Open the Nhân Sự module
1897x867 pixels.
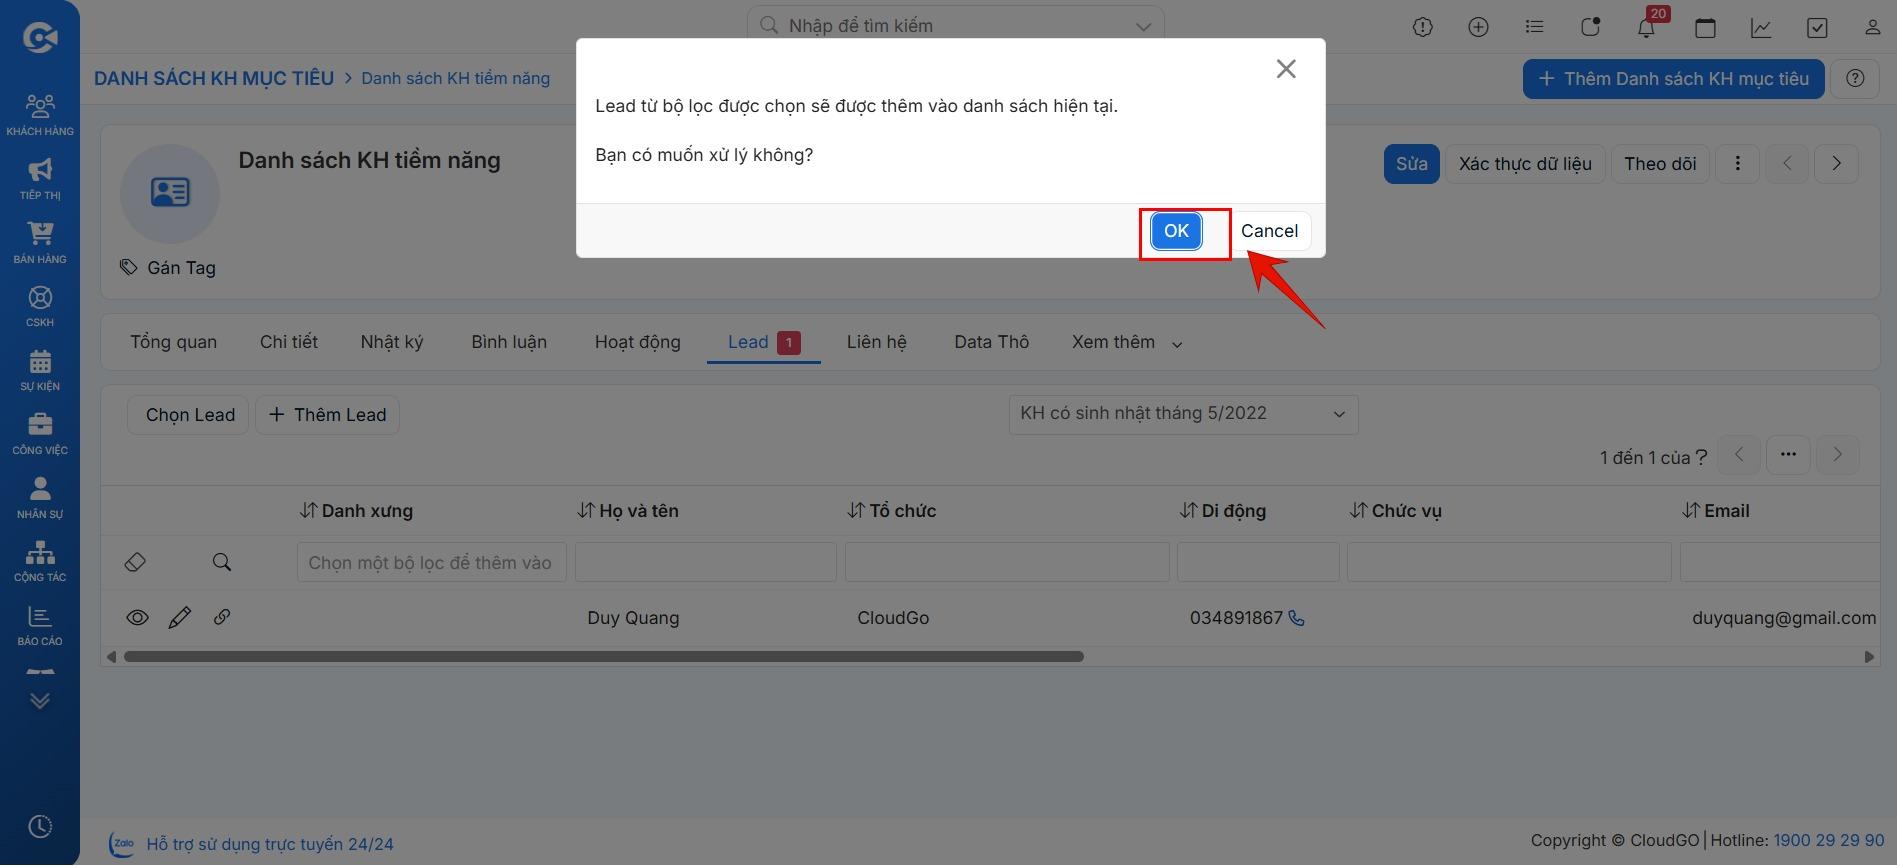[x=40, y=498]
